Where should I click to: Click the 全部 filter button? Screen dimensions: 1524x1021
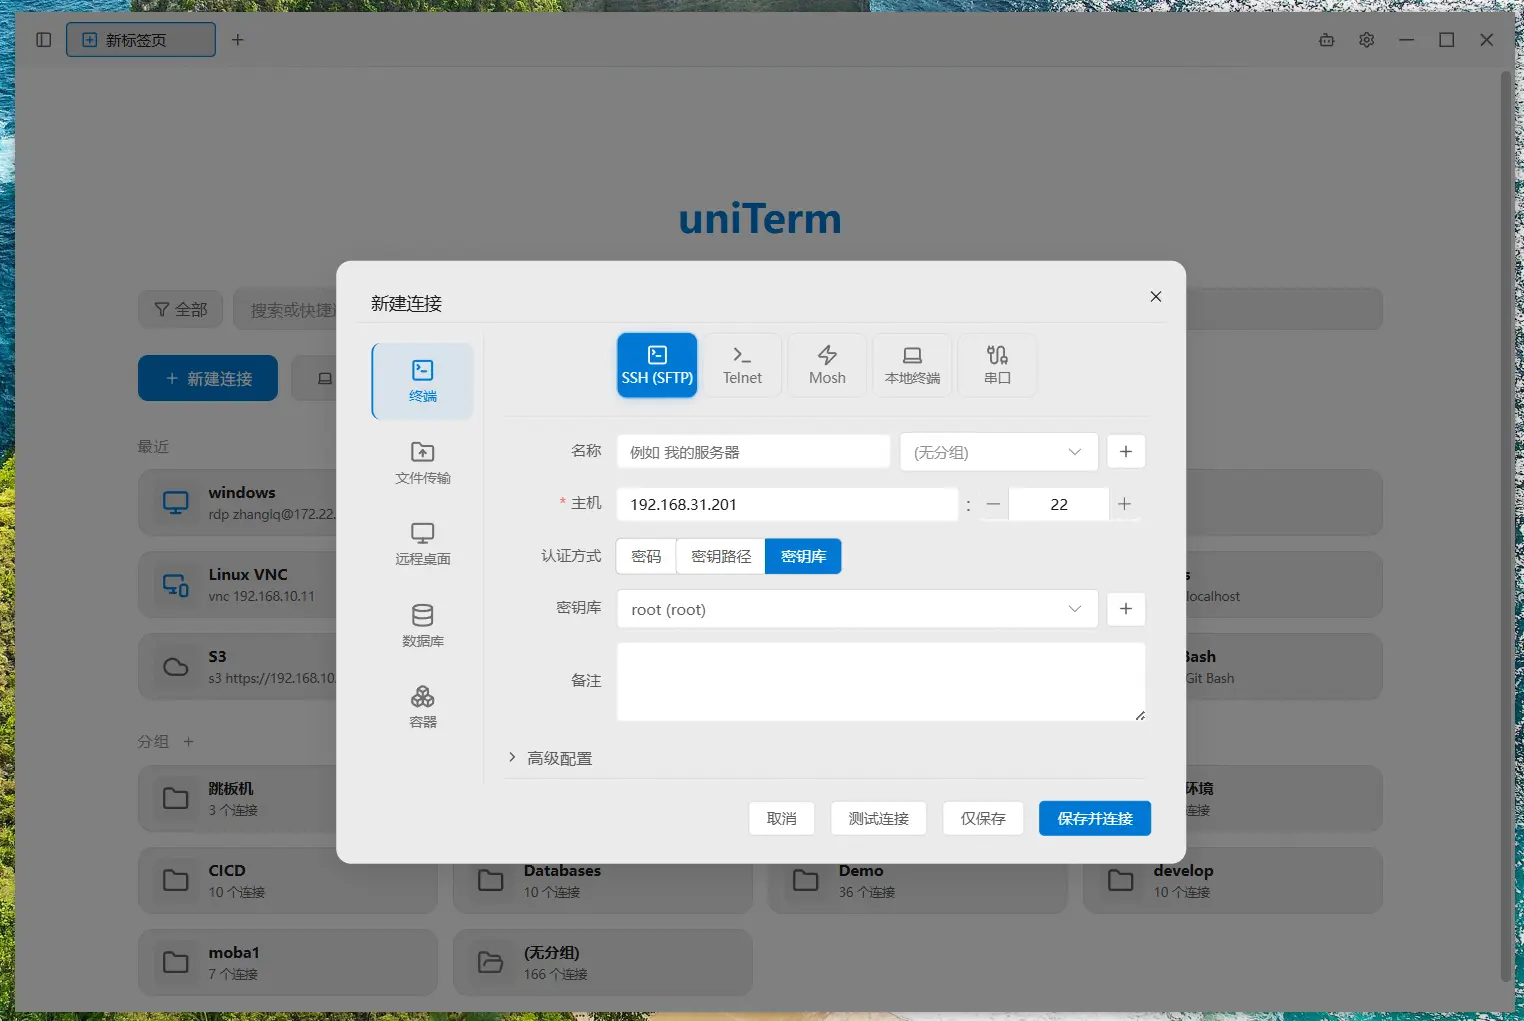(181, 310)
